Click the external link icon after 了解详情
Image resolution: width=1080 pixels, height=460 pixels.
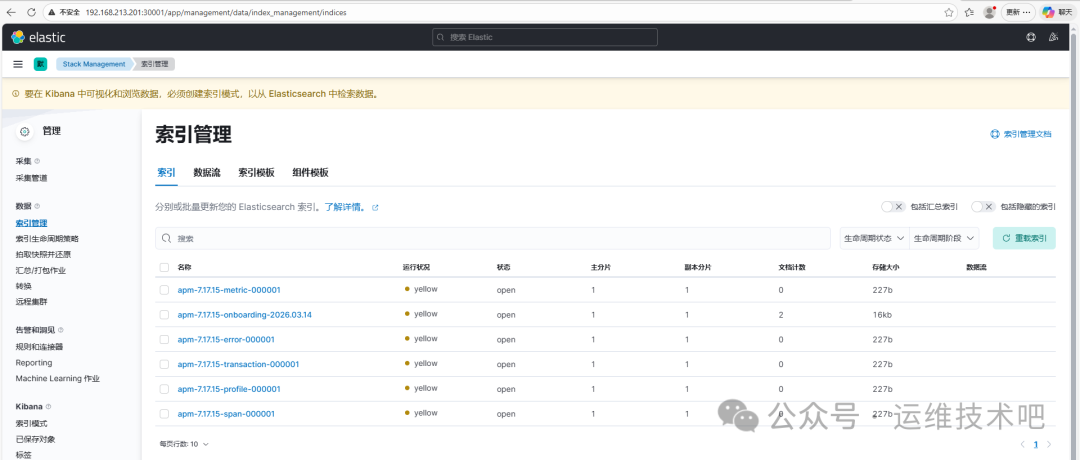coord(375,207)
